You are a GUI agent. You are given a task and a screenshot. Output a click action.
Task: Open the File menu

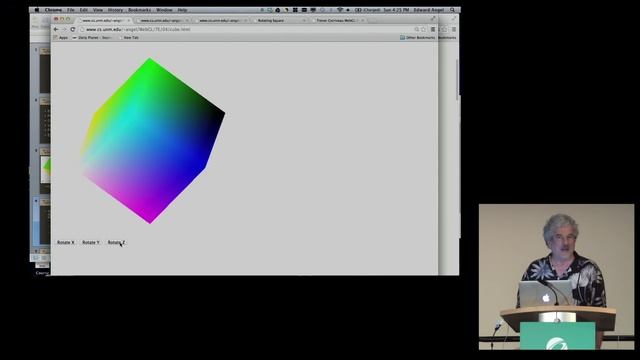click(x=71, y=10)
